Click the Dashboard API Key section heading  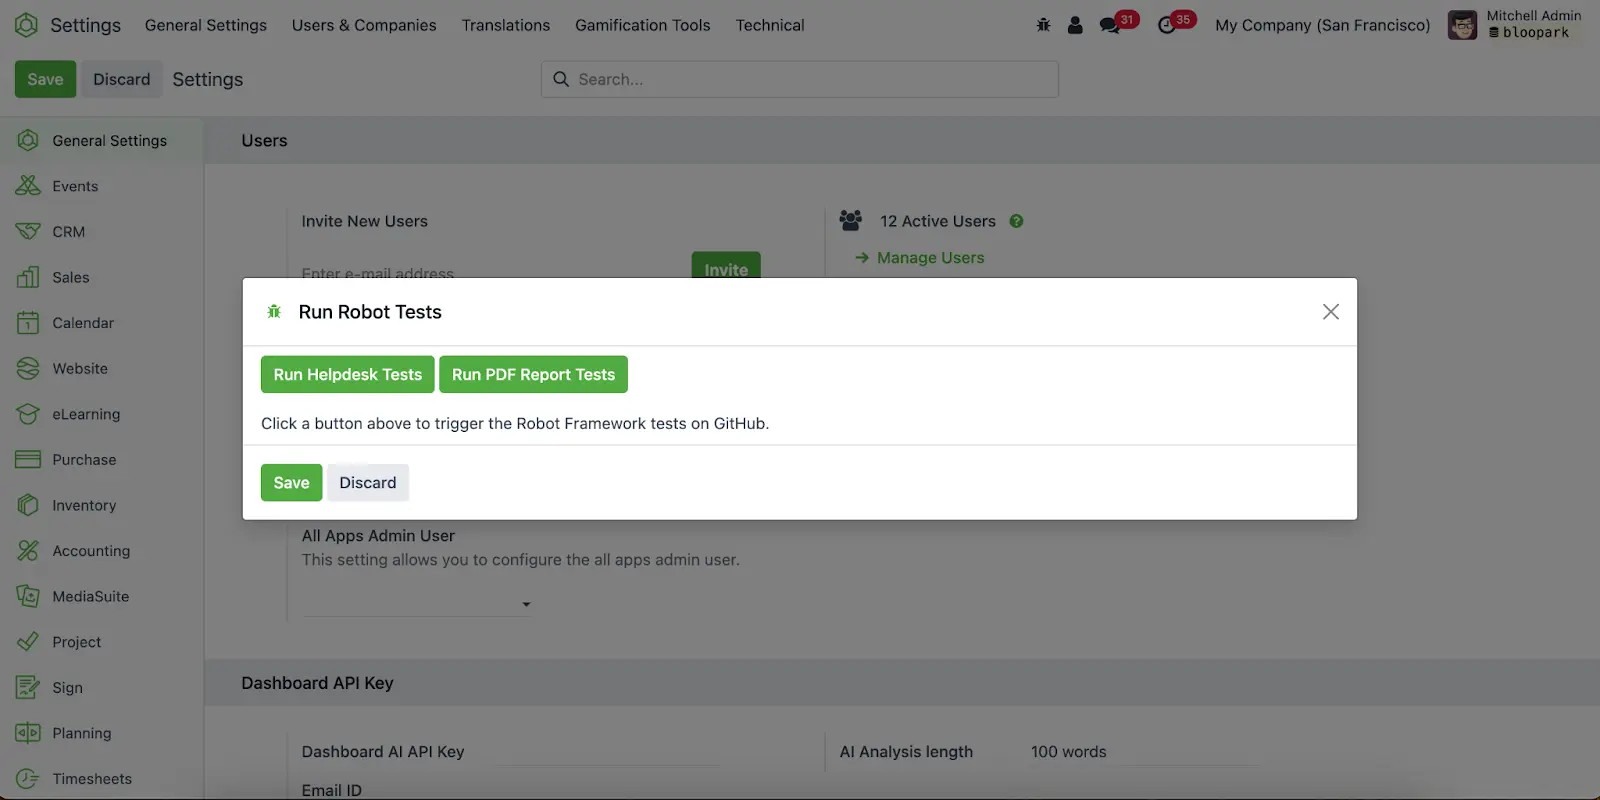[317, 683]
